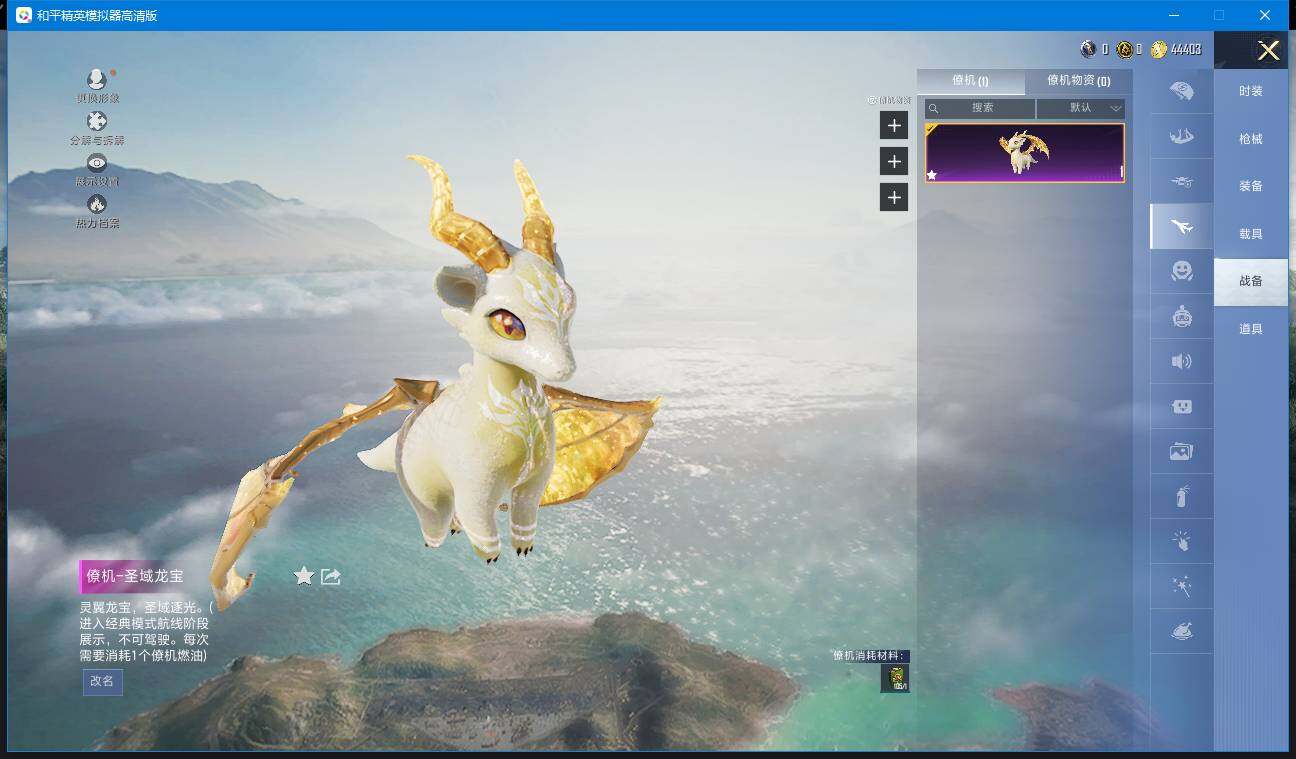
Task: Open the wingsuit glider category icon
Action: pos(1181,136)
